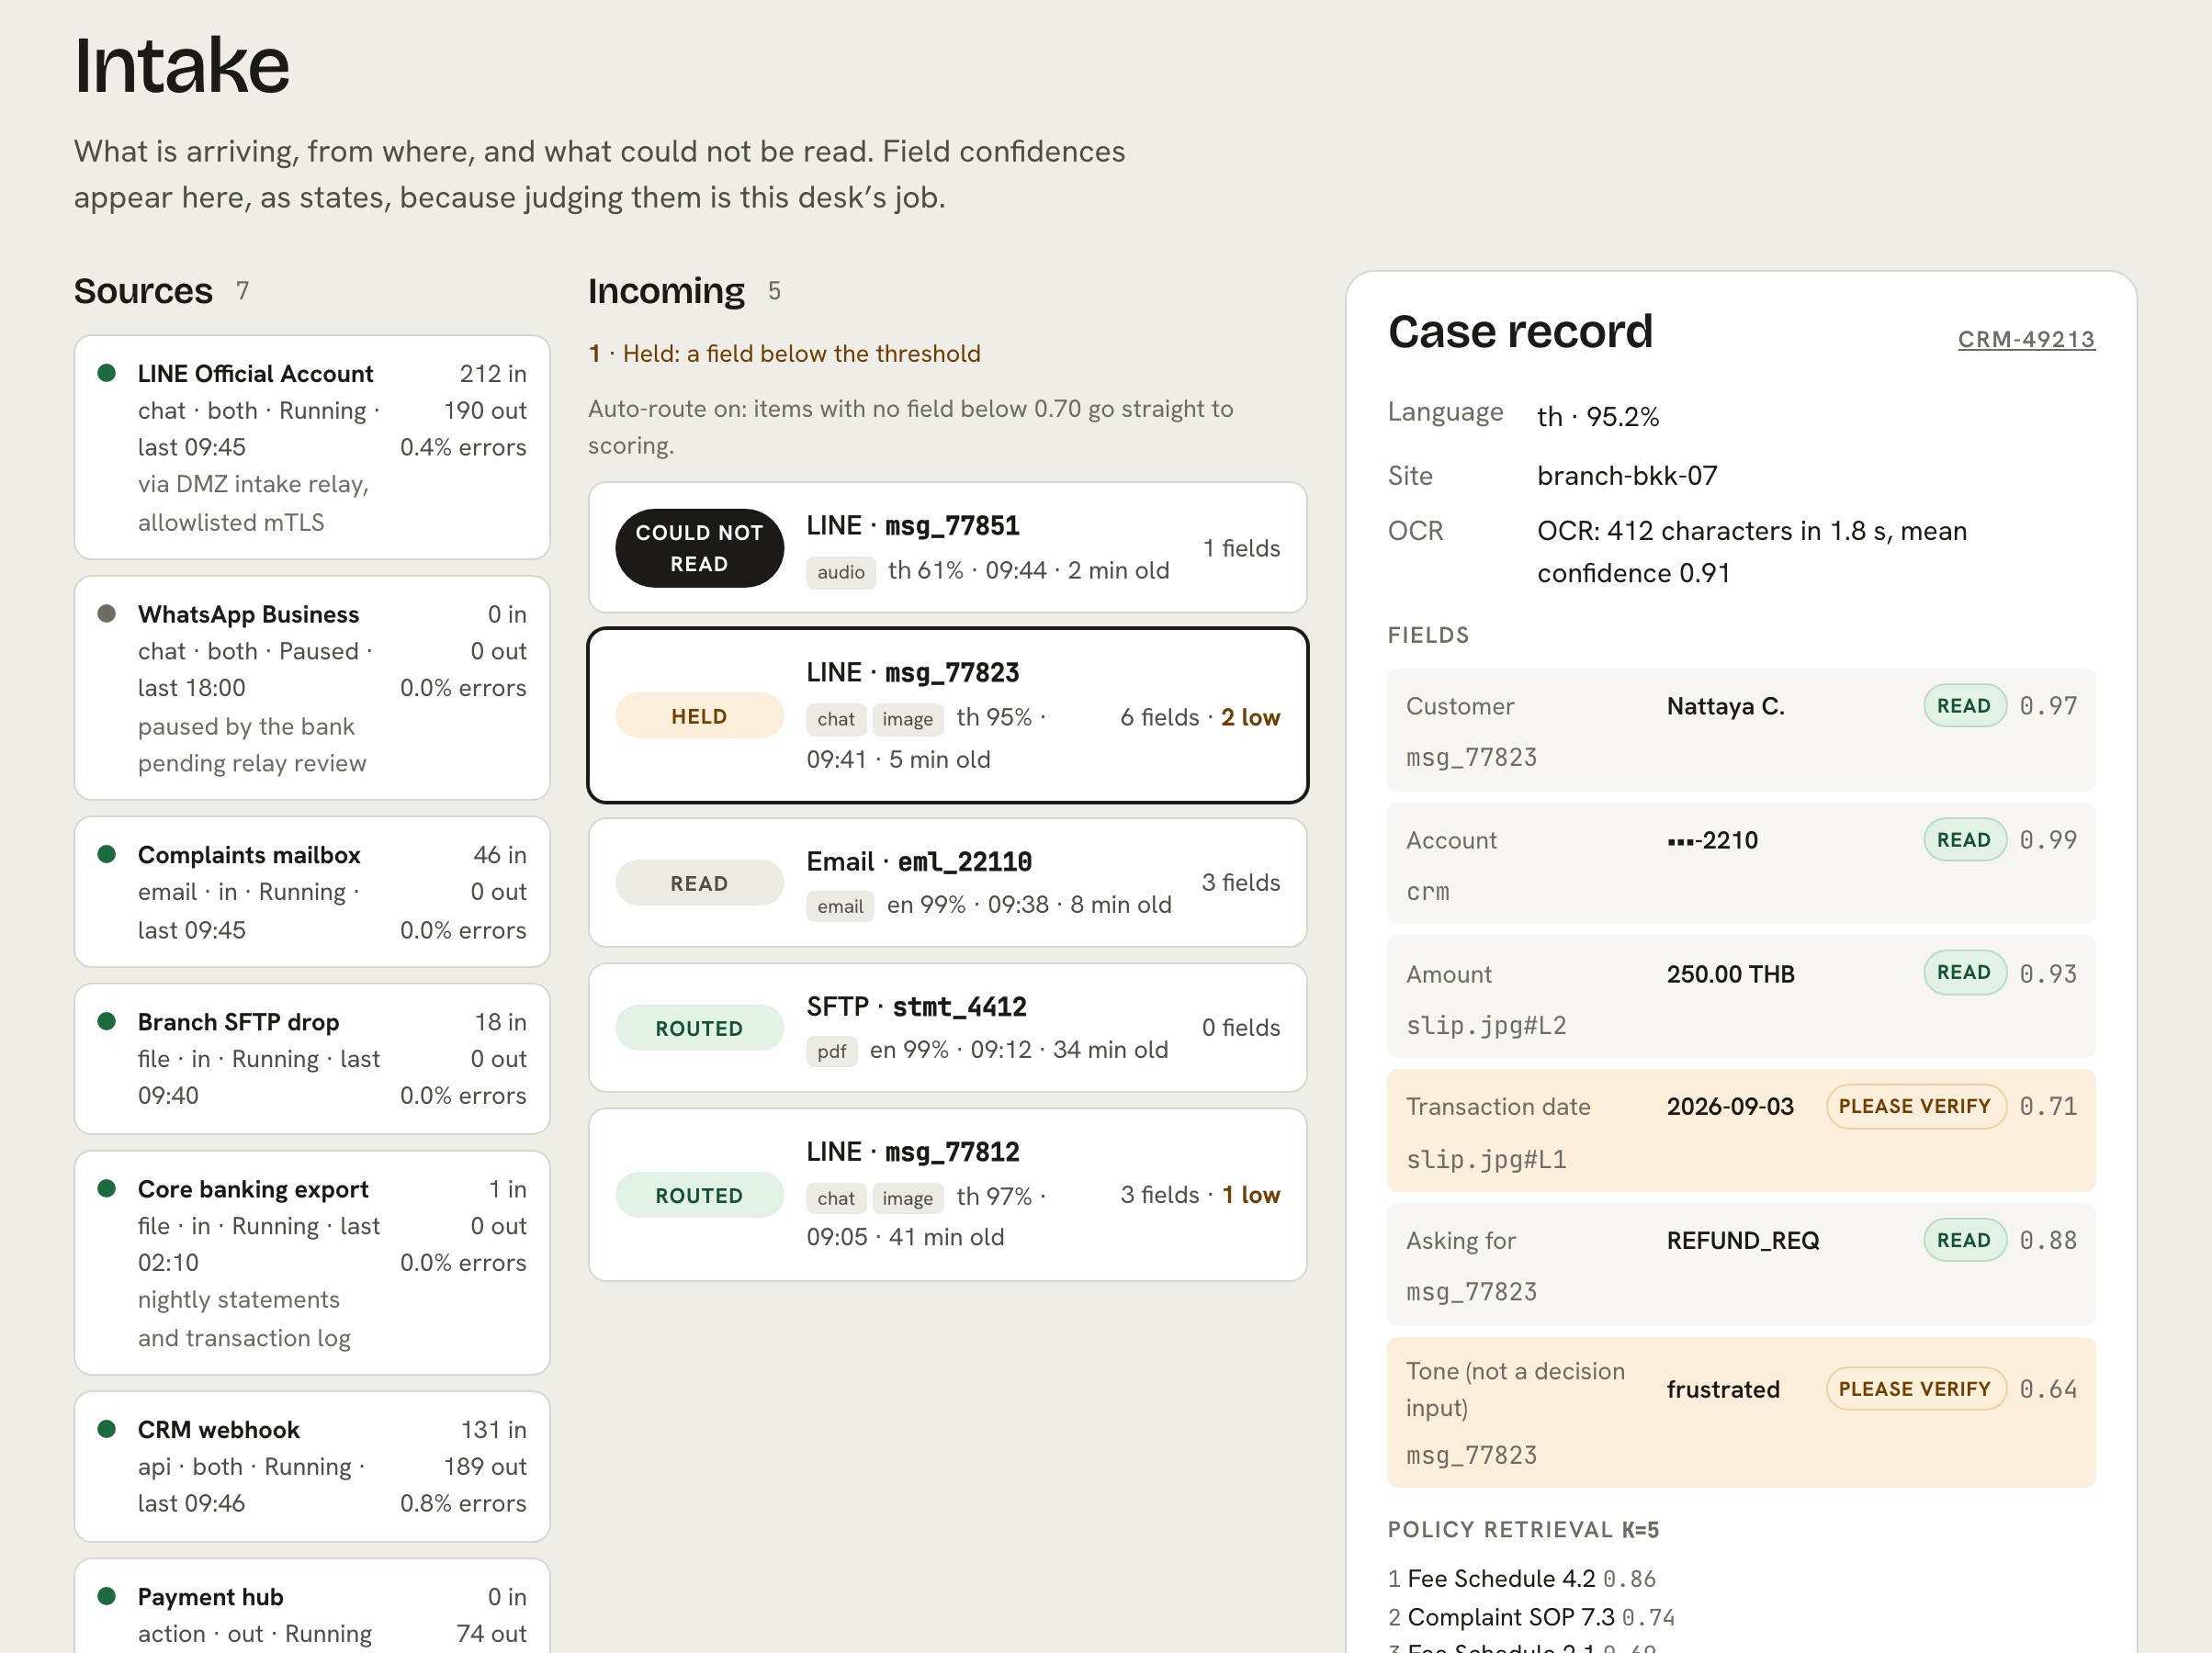Image resolution: width=2212 pixels, height=1653 pixels.
Task: Click the slip.jpg#L1 source reference
Action: tap(1486, 1159)
